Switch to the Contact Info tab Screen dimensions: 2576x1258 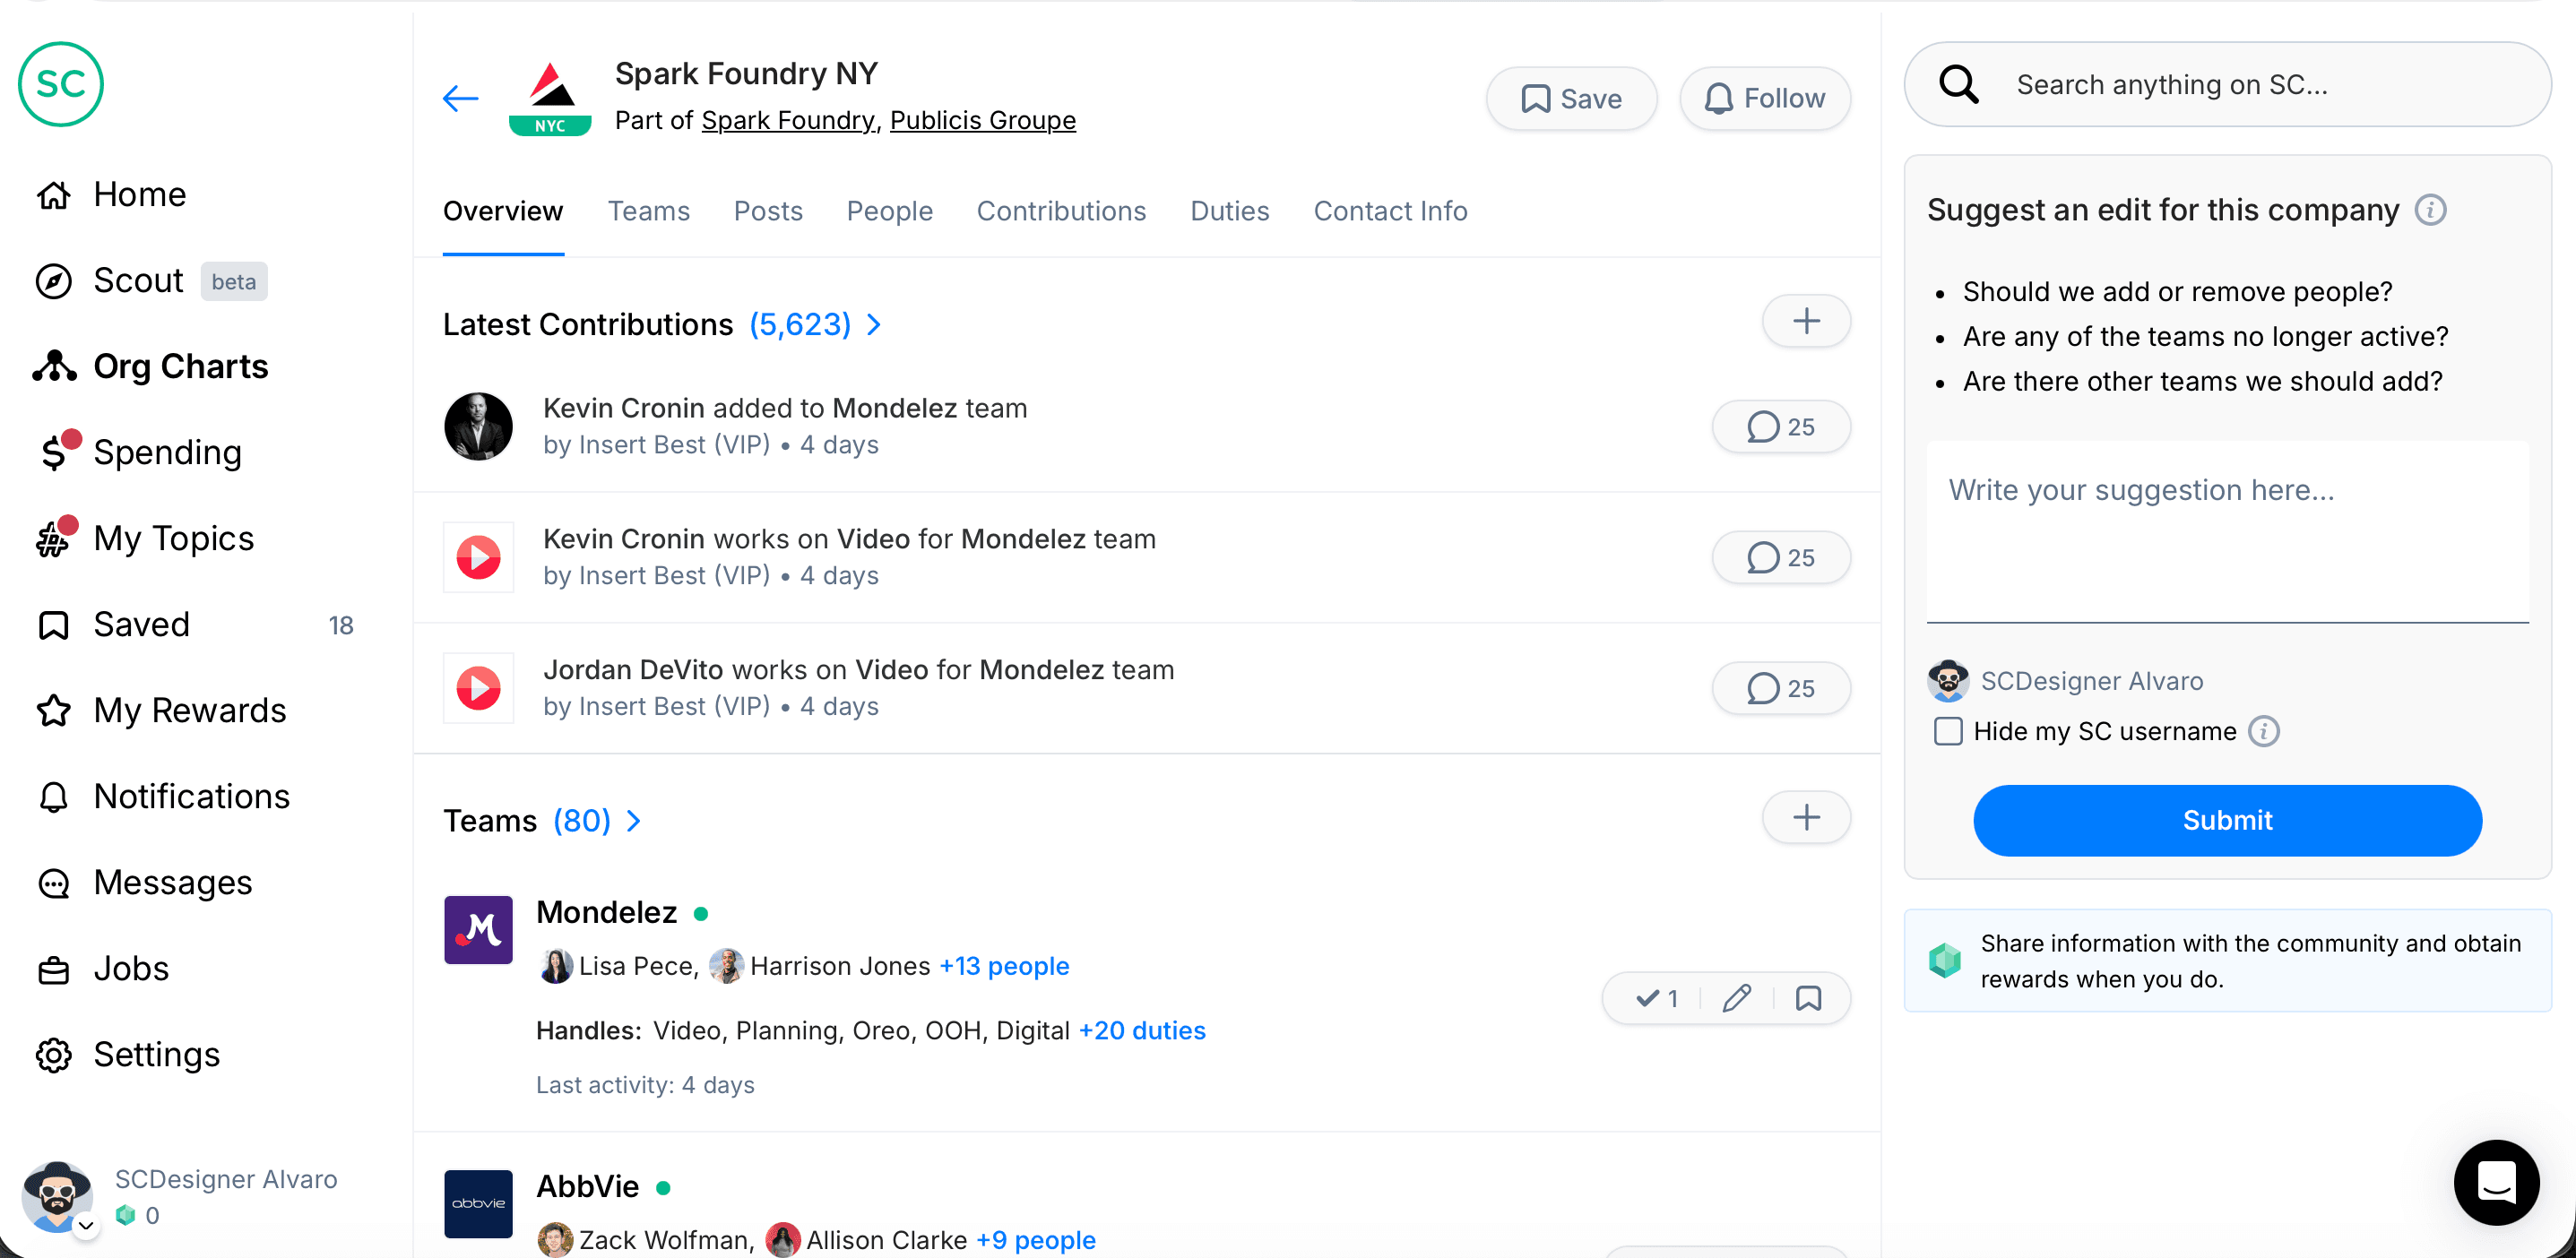[1389, 211]
